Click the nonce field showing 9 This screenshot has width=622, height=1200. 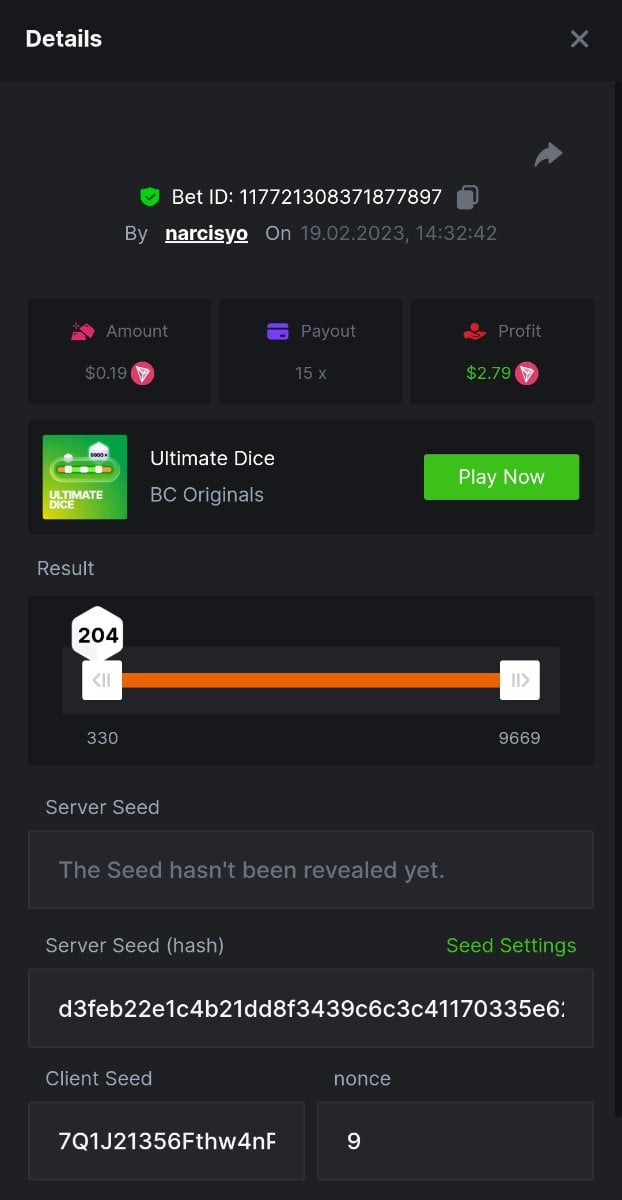click(x=455, y=1140)
